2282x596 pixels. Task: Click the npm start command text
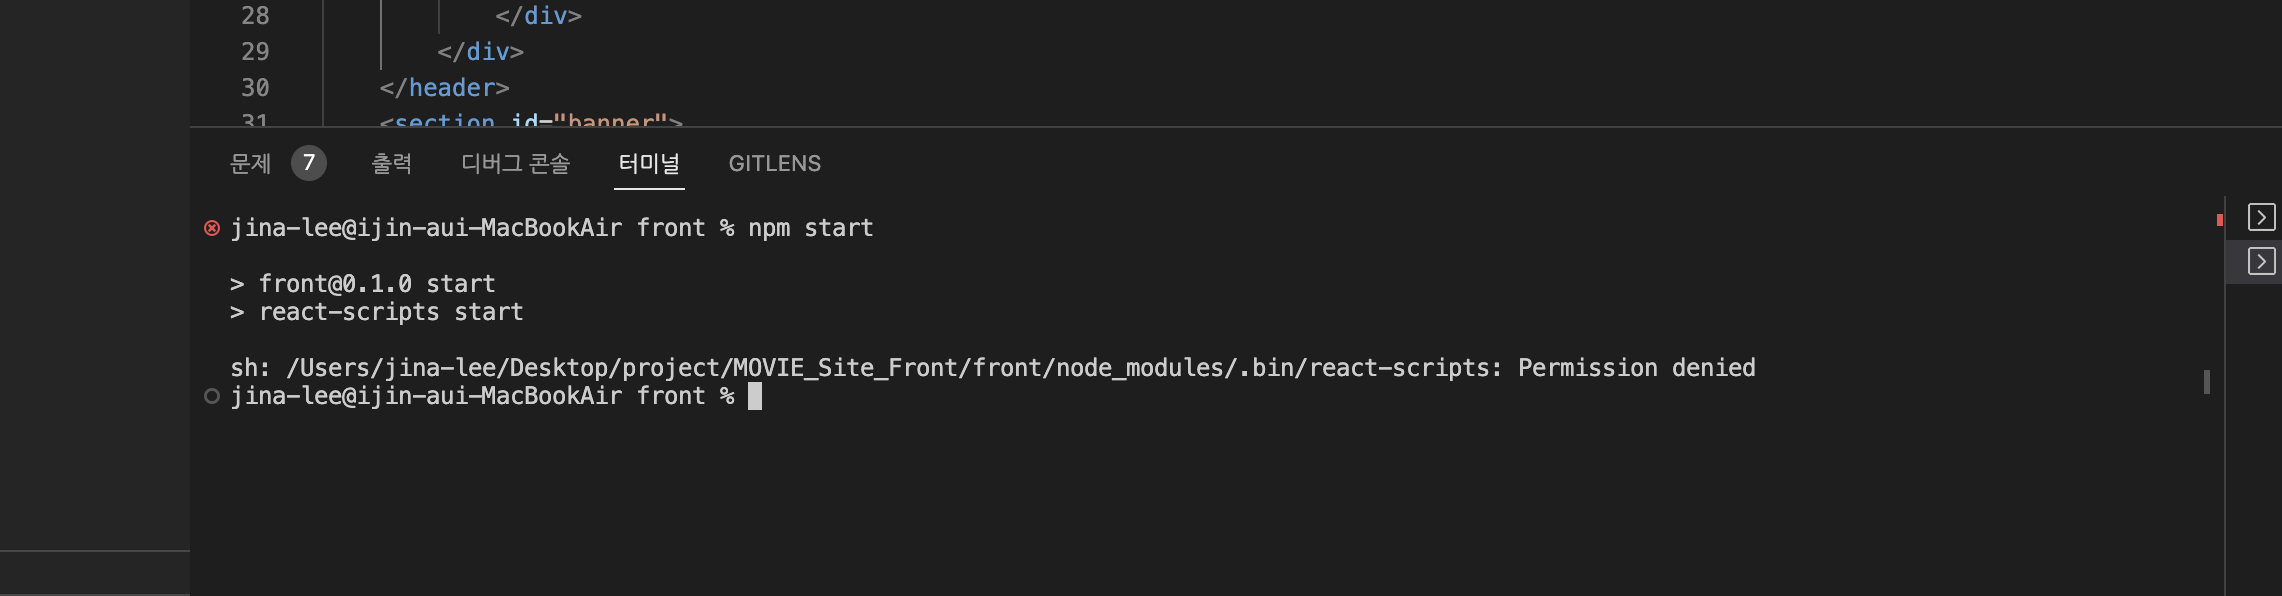(811, 228)
